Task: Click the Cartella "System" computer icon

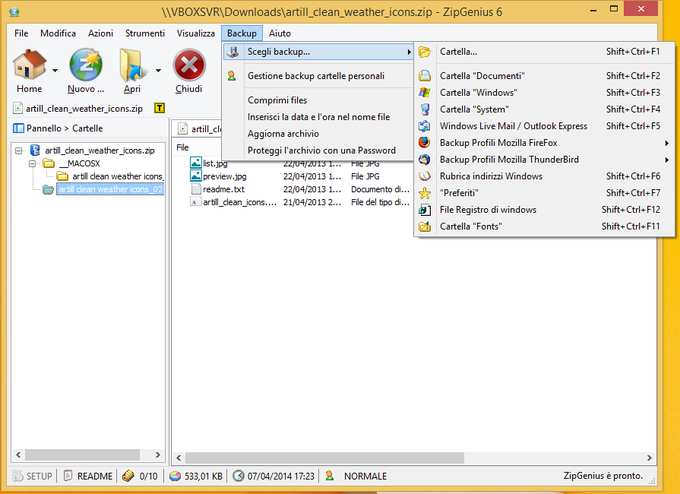Action: click(425, 109)
